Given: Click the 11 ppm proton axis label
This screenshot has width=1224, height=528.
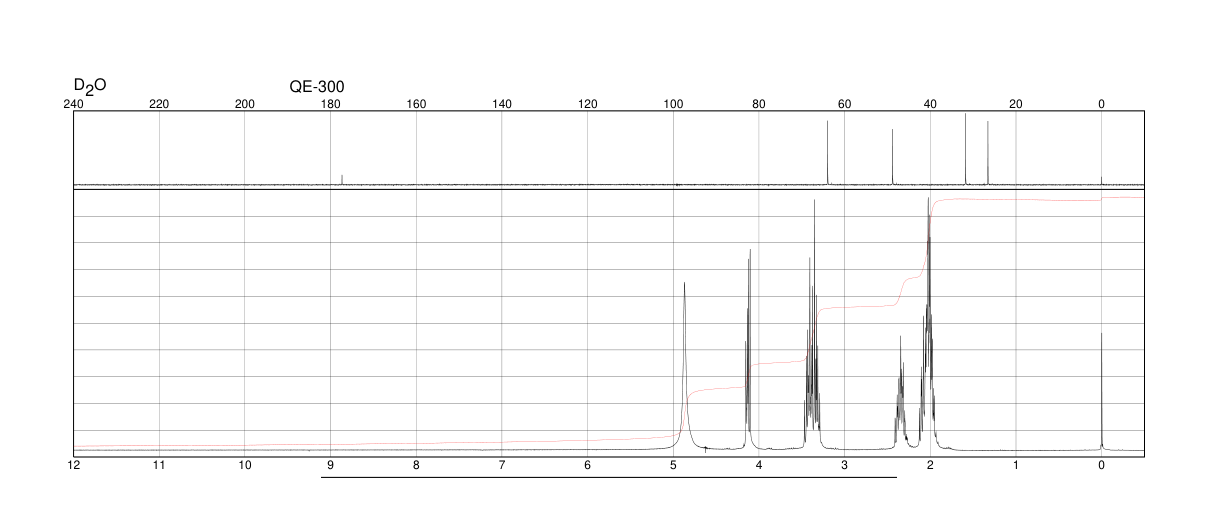Looking at the screenshot, I should point(159,466).
